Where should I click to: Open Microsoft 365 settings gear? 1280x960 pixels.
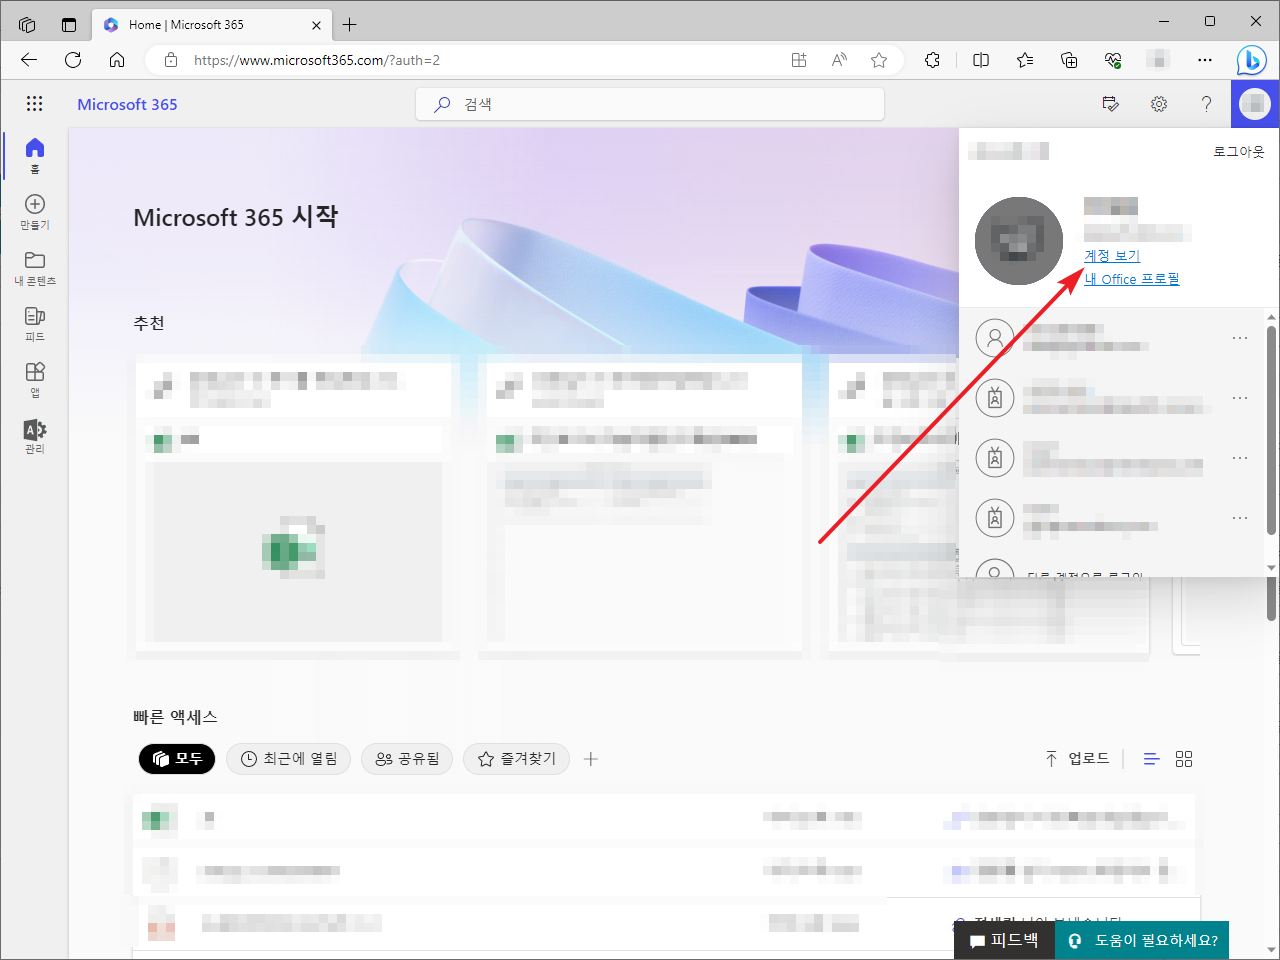coord(1159,104)
